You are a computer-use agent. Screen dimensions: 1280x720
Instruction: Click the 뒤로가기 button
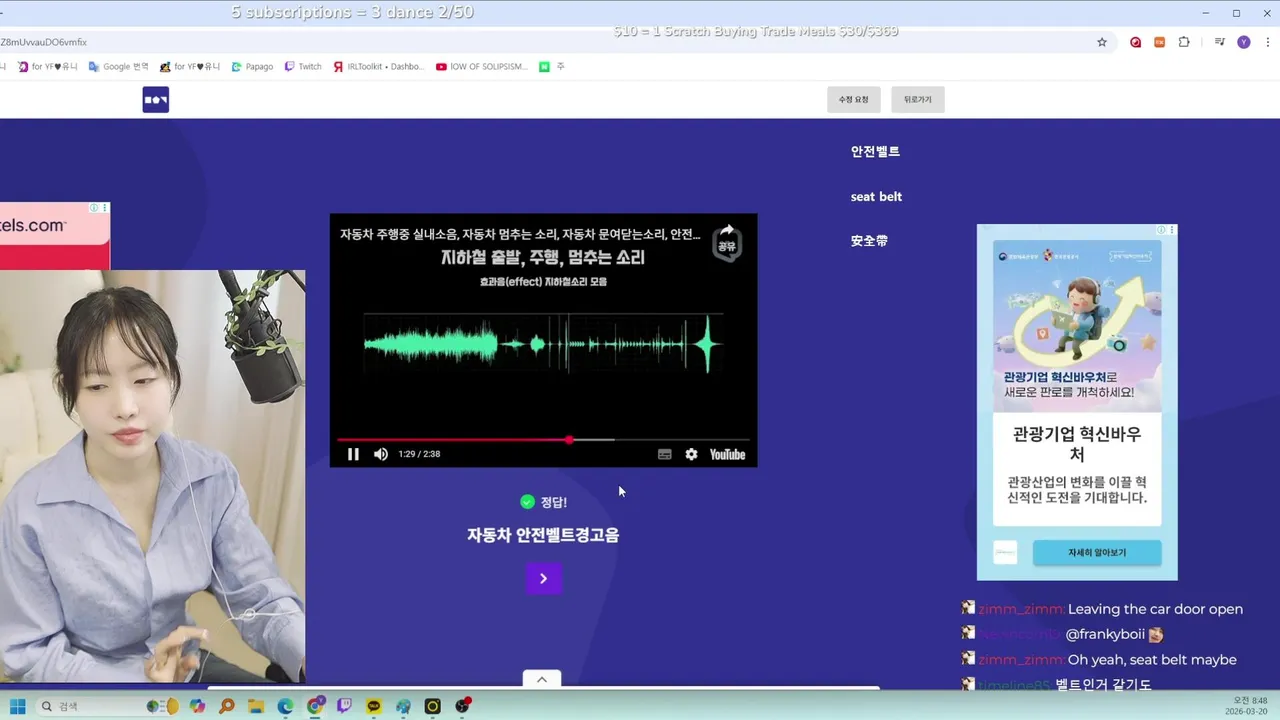[x=917, y=99]
